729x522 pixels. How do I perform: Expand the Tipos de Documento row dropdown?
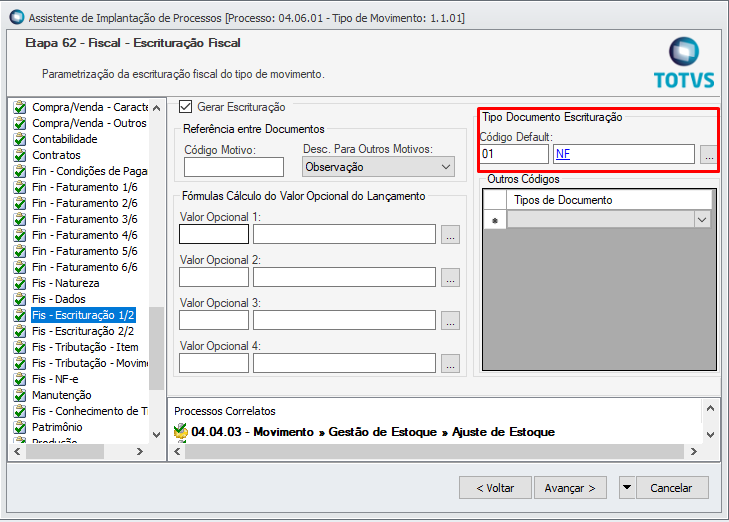pos(702,219)
